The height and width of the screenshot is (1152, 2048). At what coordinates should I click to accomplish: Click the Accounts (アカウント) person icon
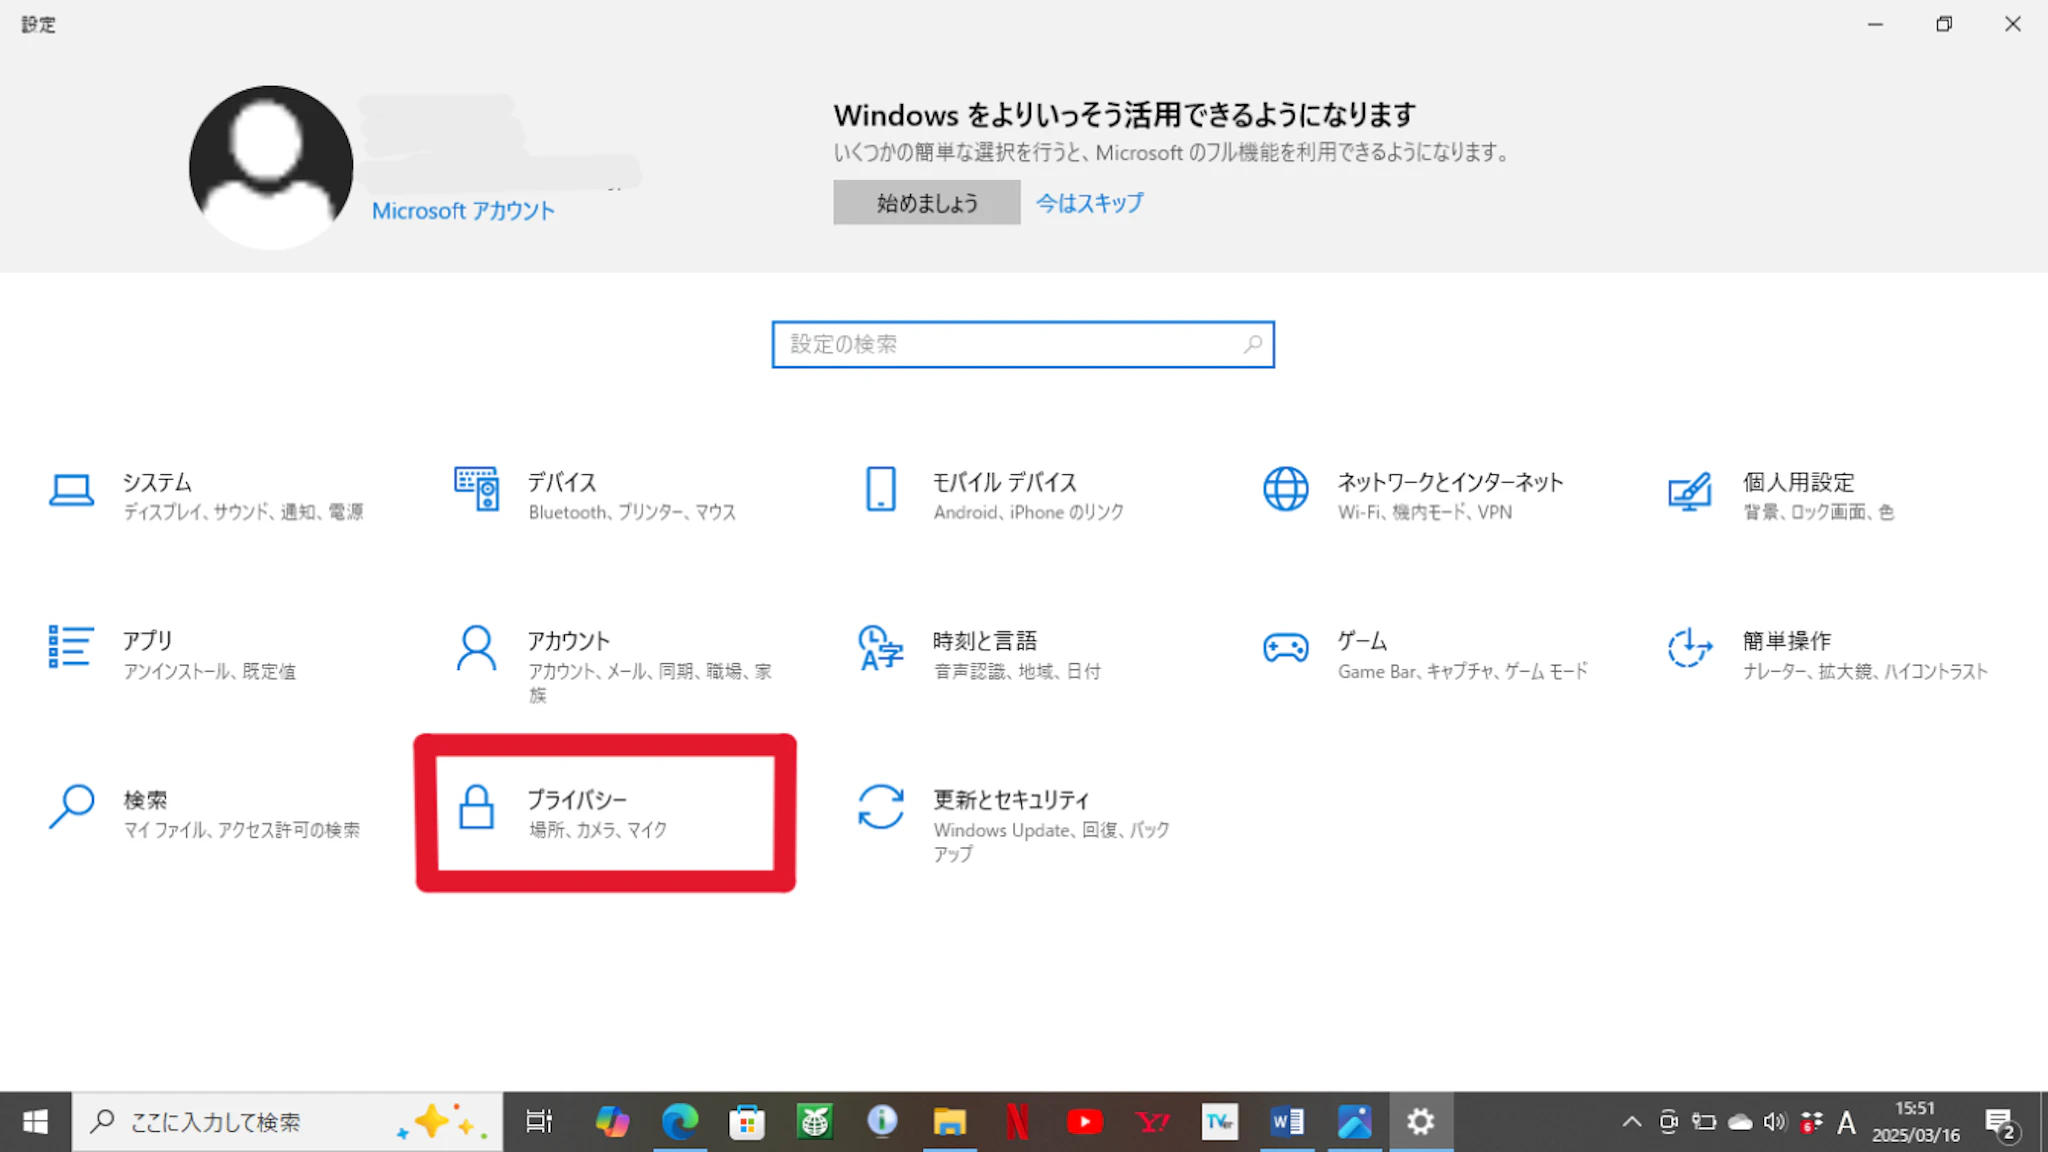pyautogui.click(x=476, y=648)
